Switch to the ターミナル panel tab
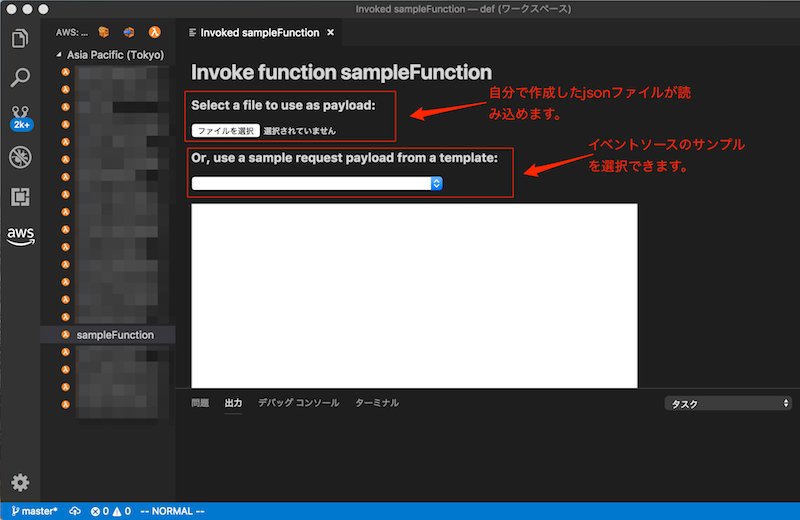 [x=377, y=403]
